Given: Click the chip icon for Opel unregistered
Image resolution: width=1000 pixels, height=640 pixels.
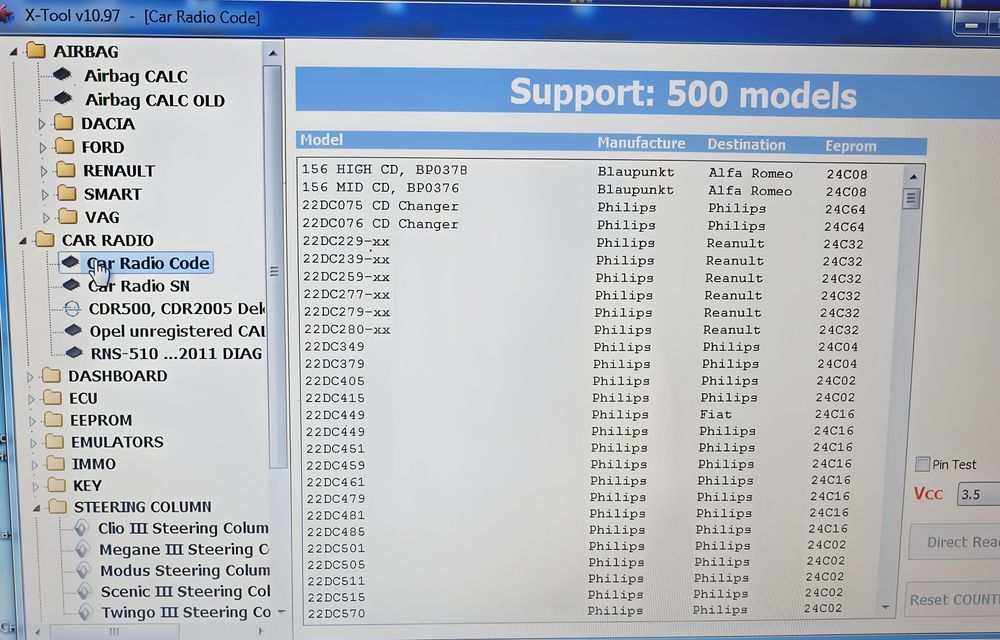Looking at the screenshot, I should point(73,330).
